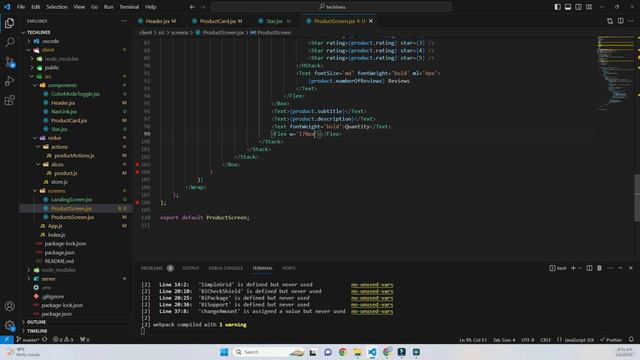
Task: Switch to the Star.jsx editor tab
Action: [x=274, y=21]
